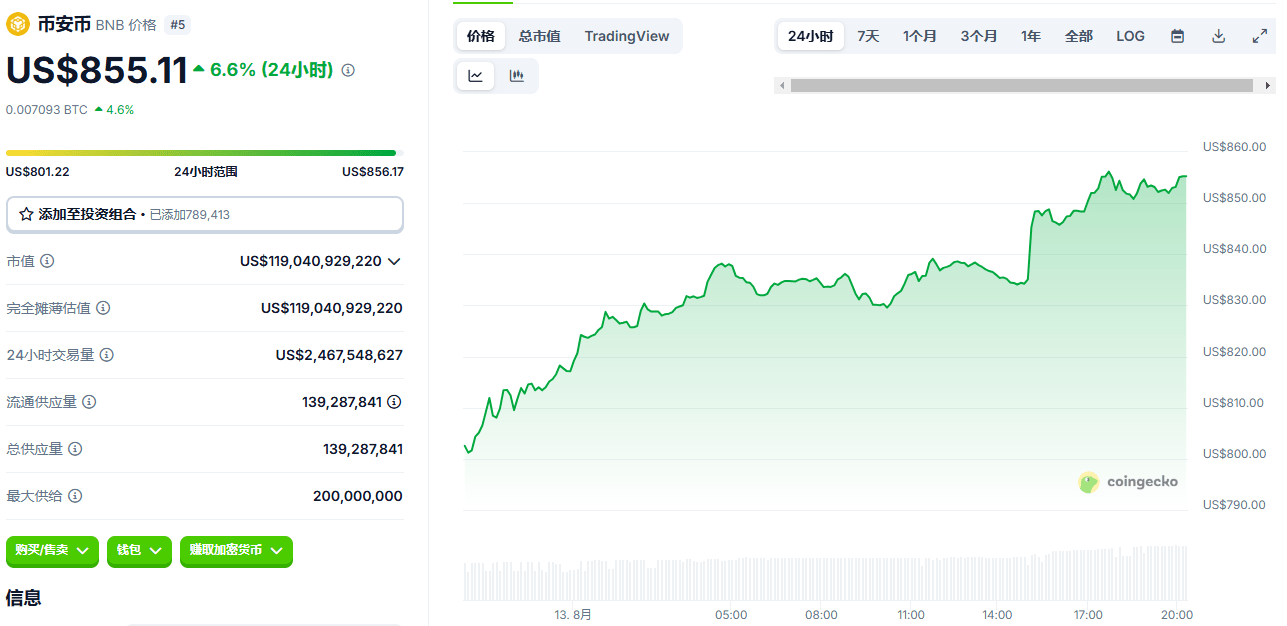This screenshot has width=1287, height=626.
Task: Toggle the LOG scale option
Action: [x=1131, y=36]
